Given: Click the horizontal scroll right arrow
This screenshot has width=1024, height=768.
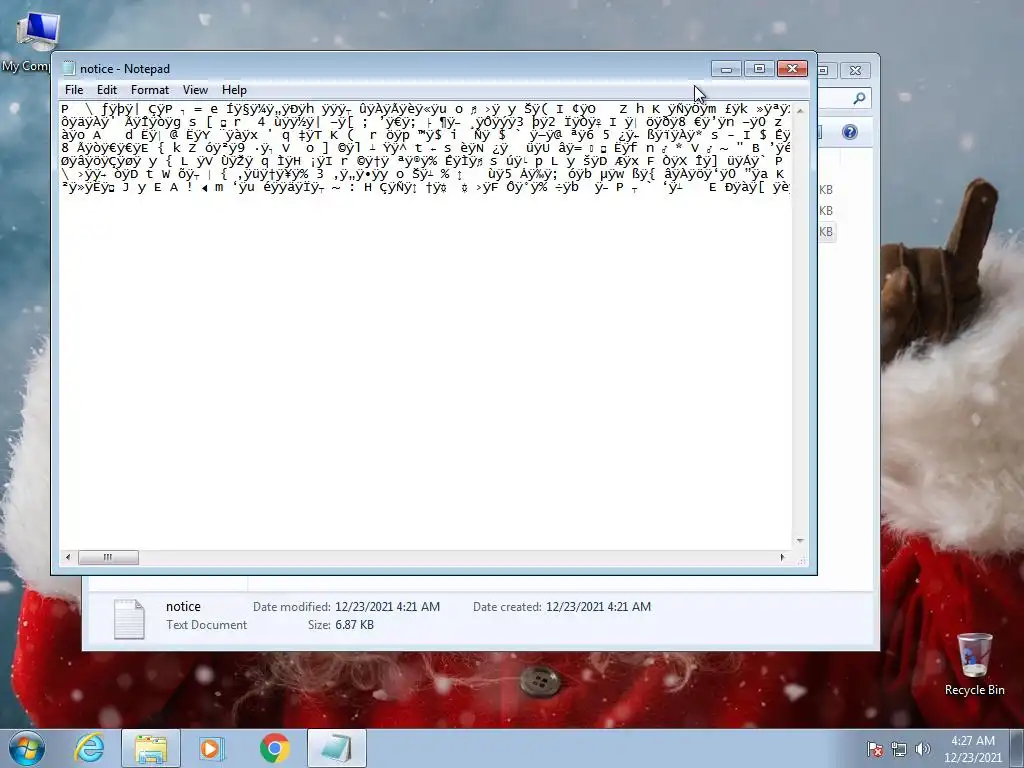Looking at the screenshot, I should coord(782,557).
